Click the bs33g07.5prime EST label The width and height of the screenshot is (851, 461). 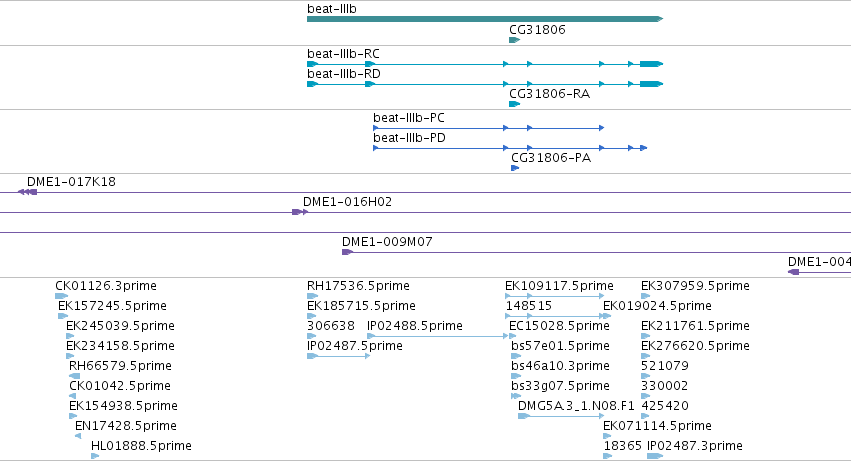tap(560, 386)
